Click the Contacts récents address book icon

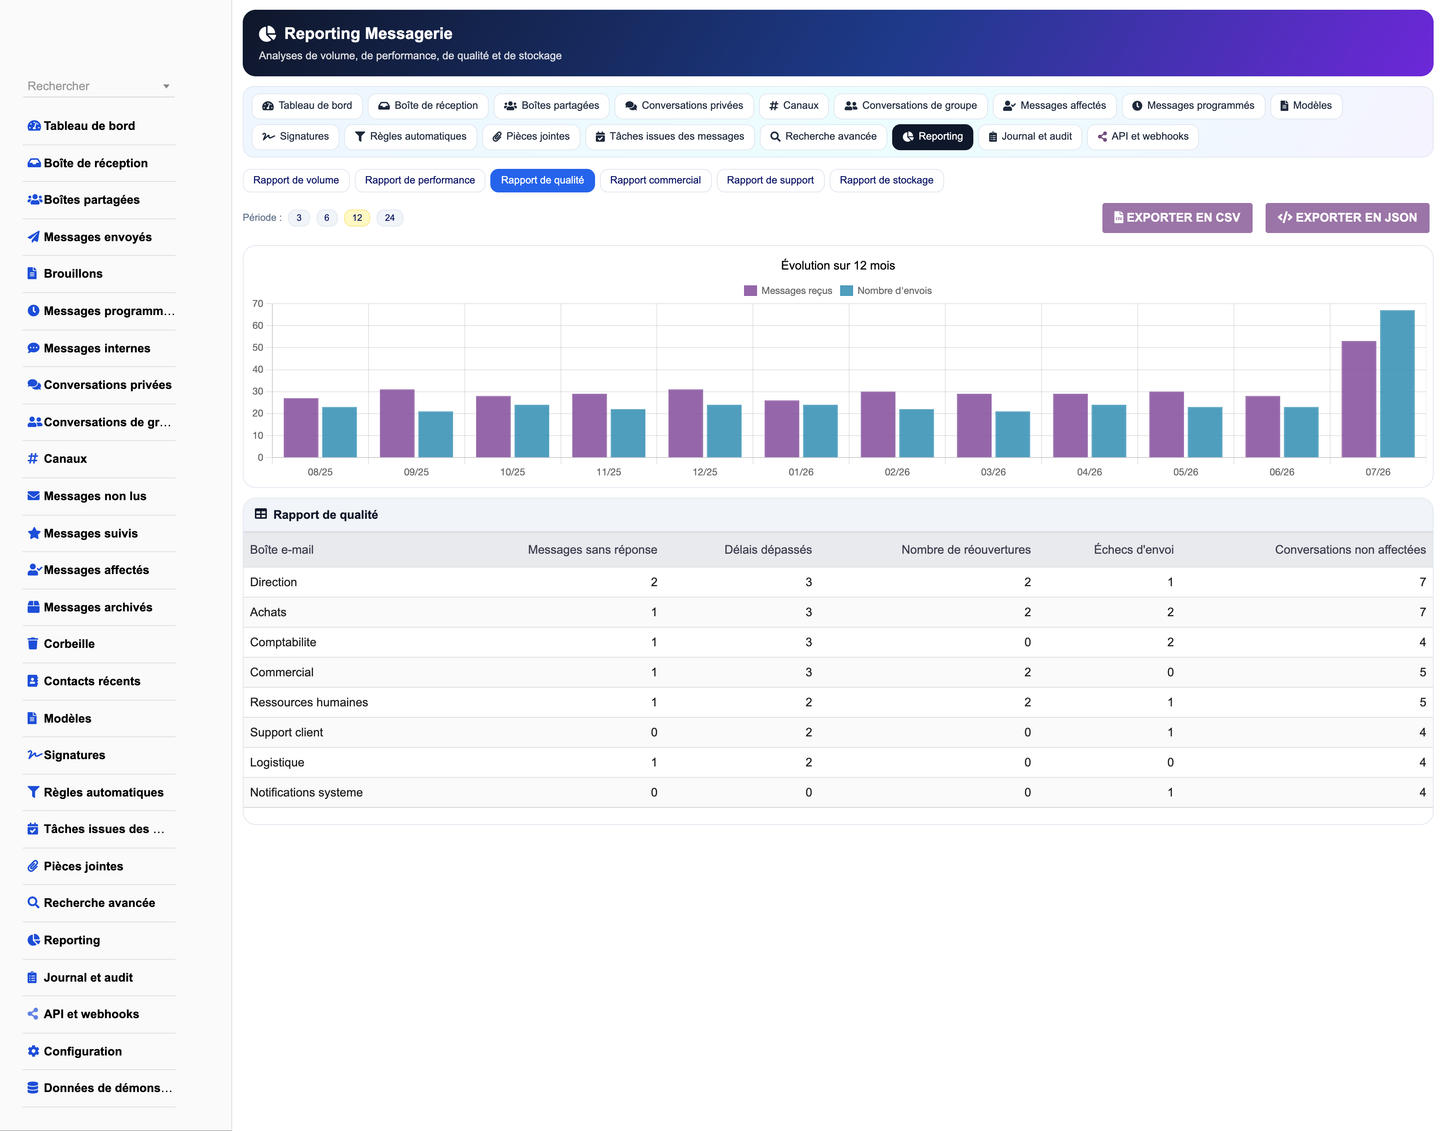click(x=33, y=681)
